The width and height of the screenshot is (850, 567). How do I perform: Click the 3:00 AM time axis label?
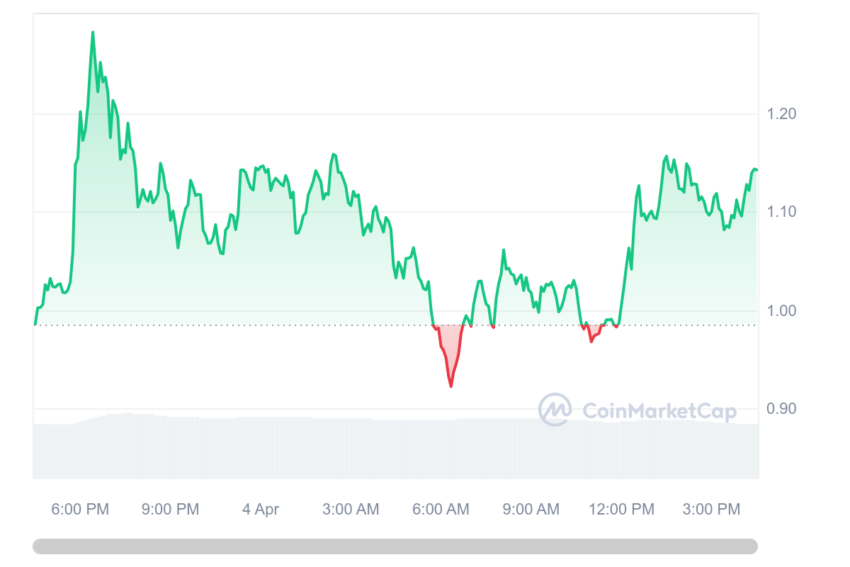coord(351,510)
